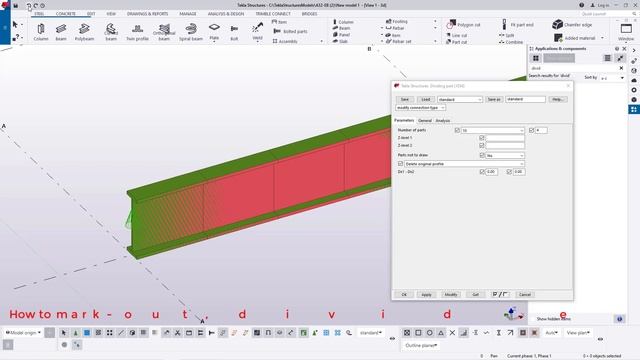Create a Footing
The image size is (640, 360).
pyautogui.click(x=396, y=21)
